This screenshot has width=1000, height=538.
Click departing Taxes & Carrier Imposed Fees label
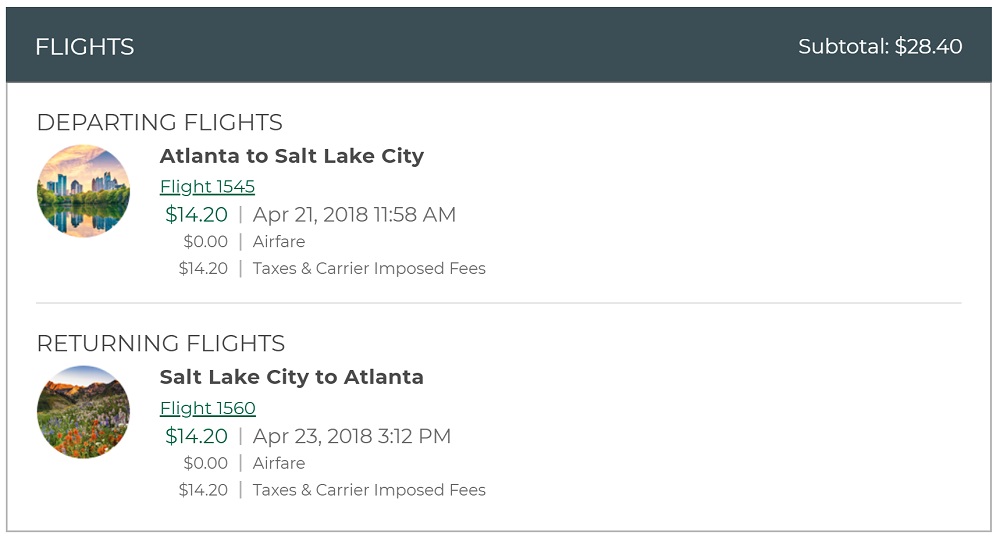[369, 268]
